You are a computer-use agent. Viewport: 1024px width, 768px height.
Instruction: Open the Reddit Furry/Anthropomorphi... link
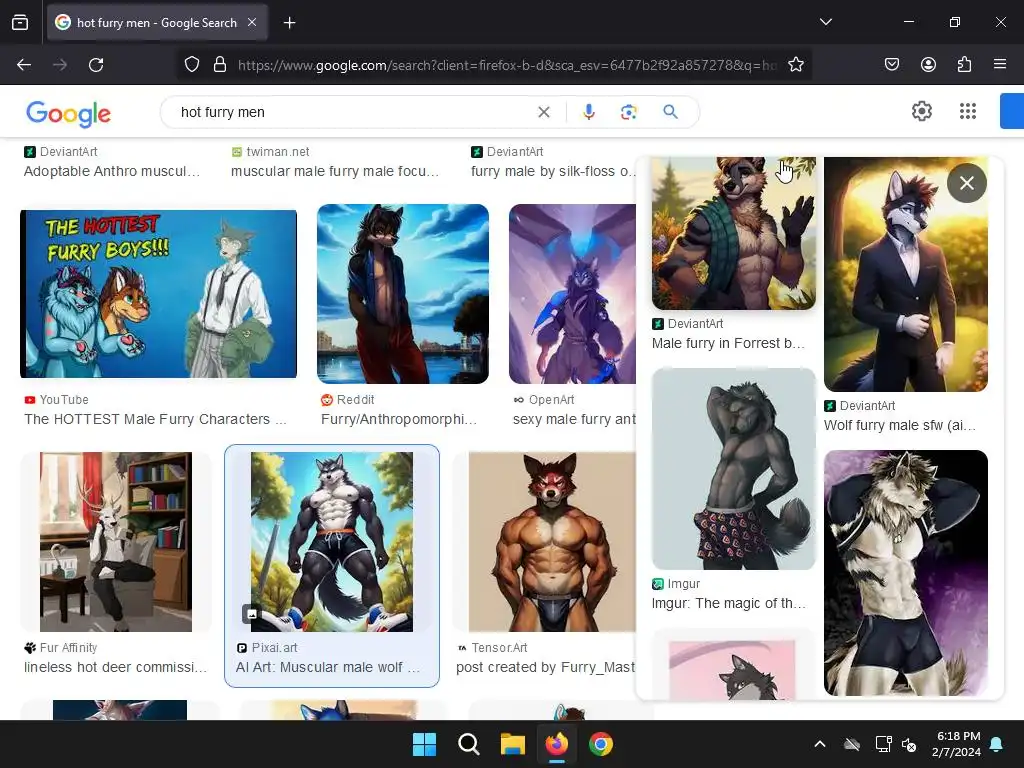(399, 419)
